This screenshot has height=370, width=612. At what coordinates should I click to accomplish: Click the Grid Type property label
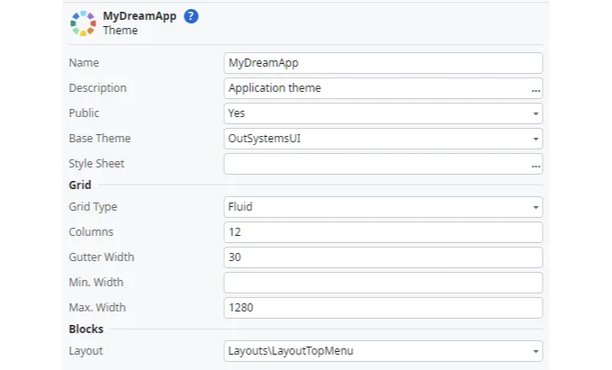(93, 207)
